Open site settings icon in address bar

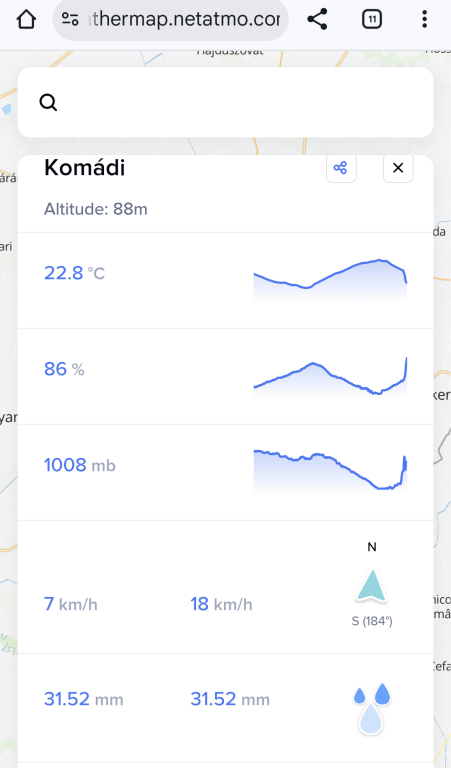(x=70, y=20)
